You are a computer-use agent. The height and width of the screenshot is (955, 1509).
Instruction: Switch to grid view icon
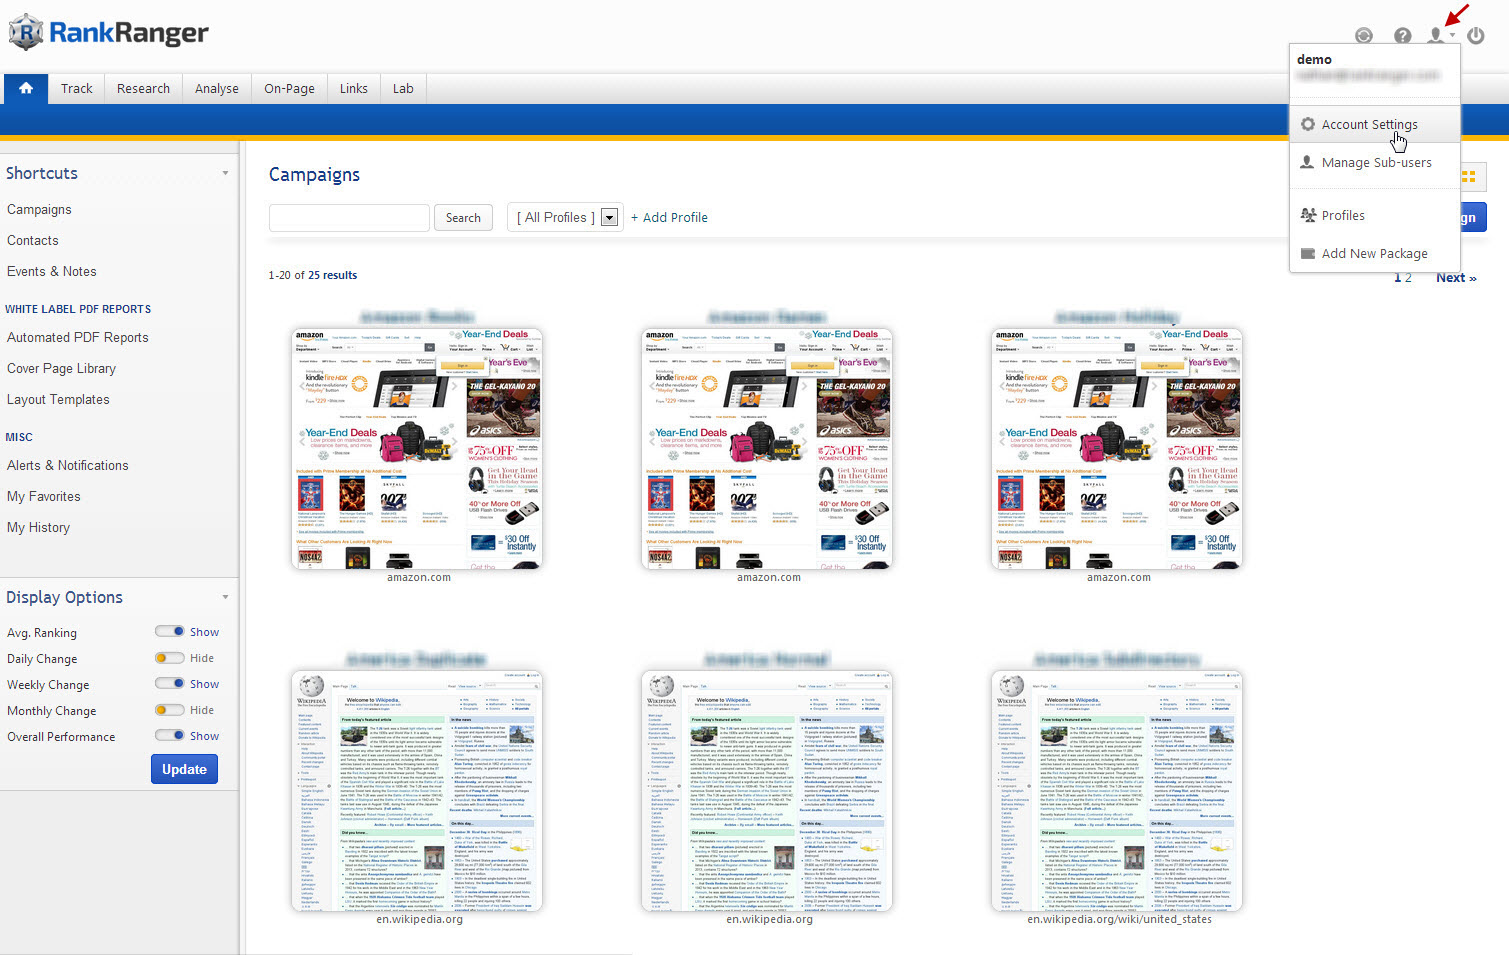[x=1469, y=177]
